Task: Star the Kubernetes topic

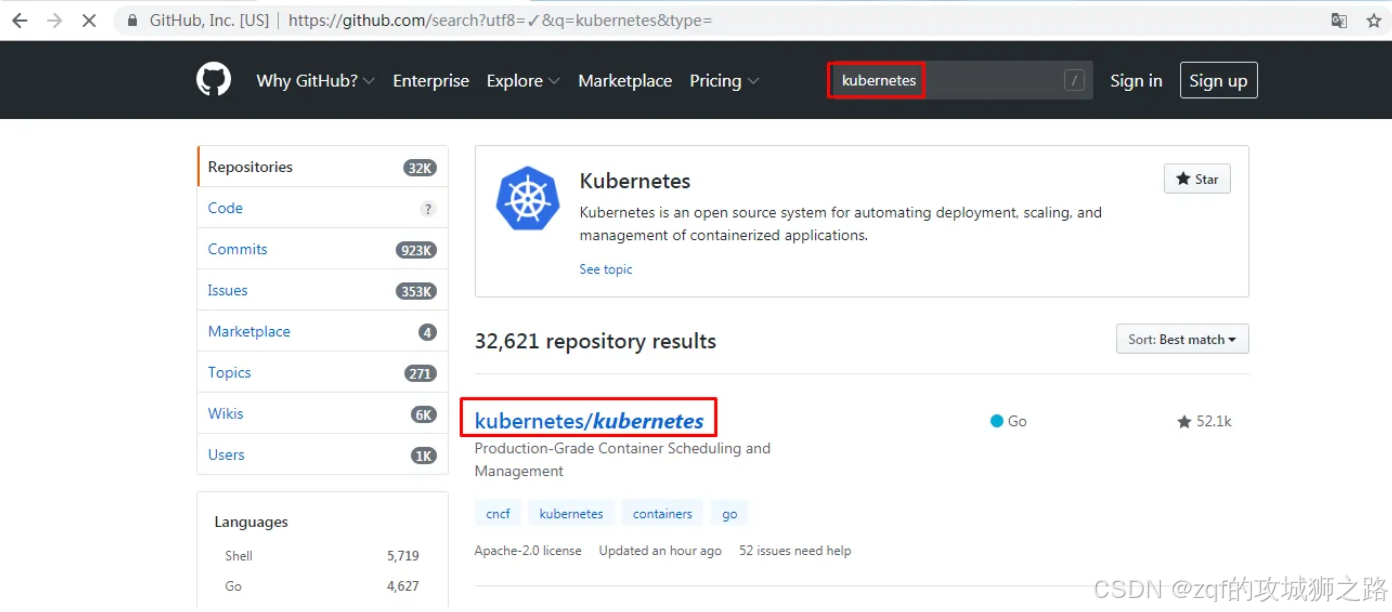Action: click(x=1197, y=179)
